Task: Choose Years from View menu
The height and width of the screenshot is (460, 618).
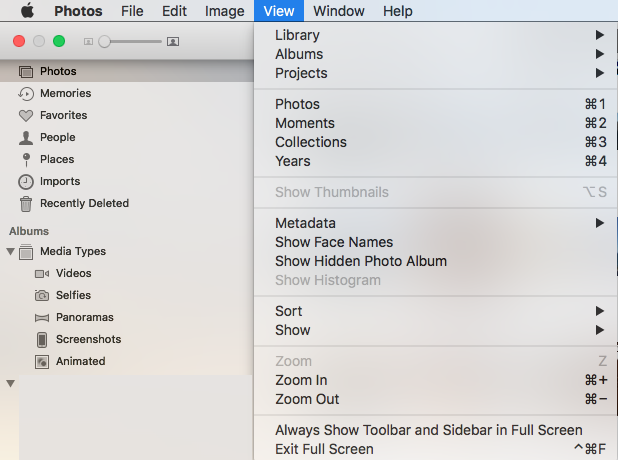Action: tap(436, 161)
